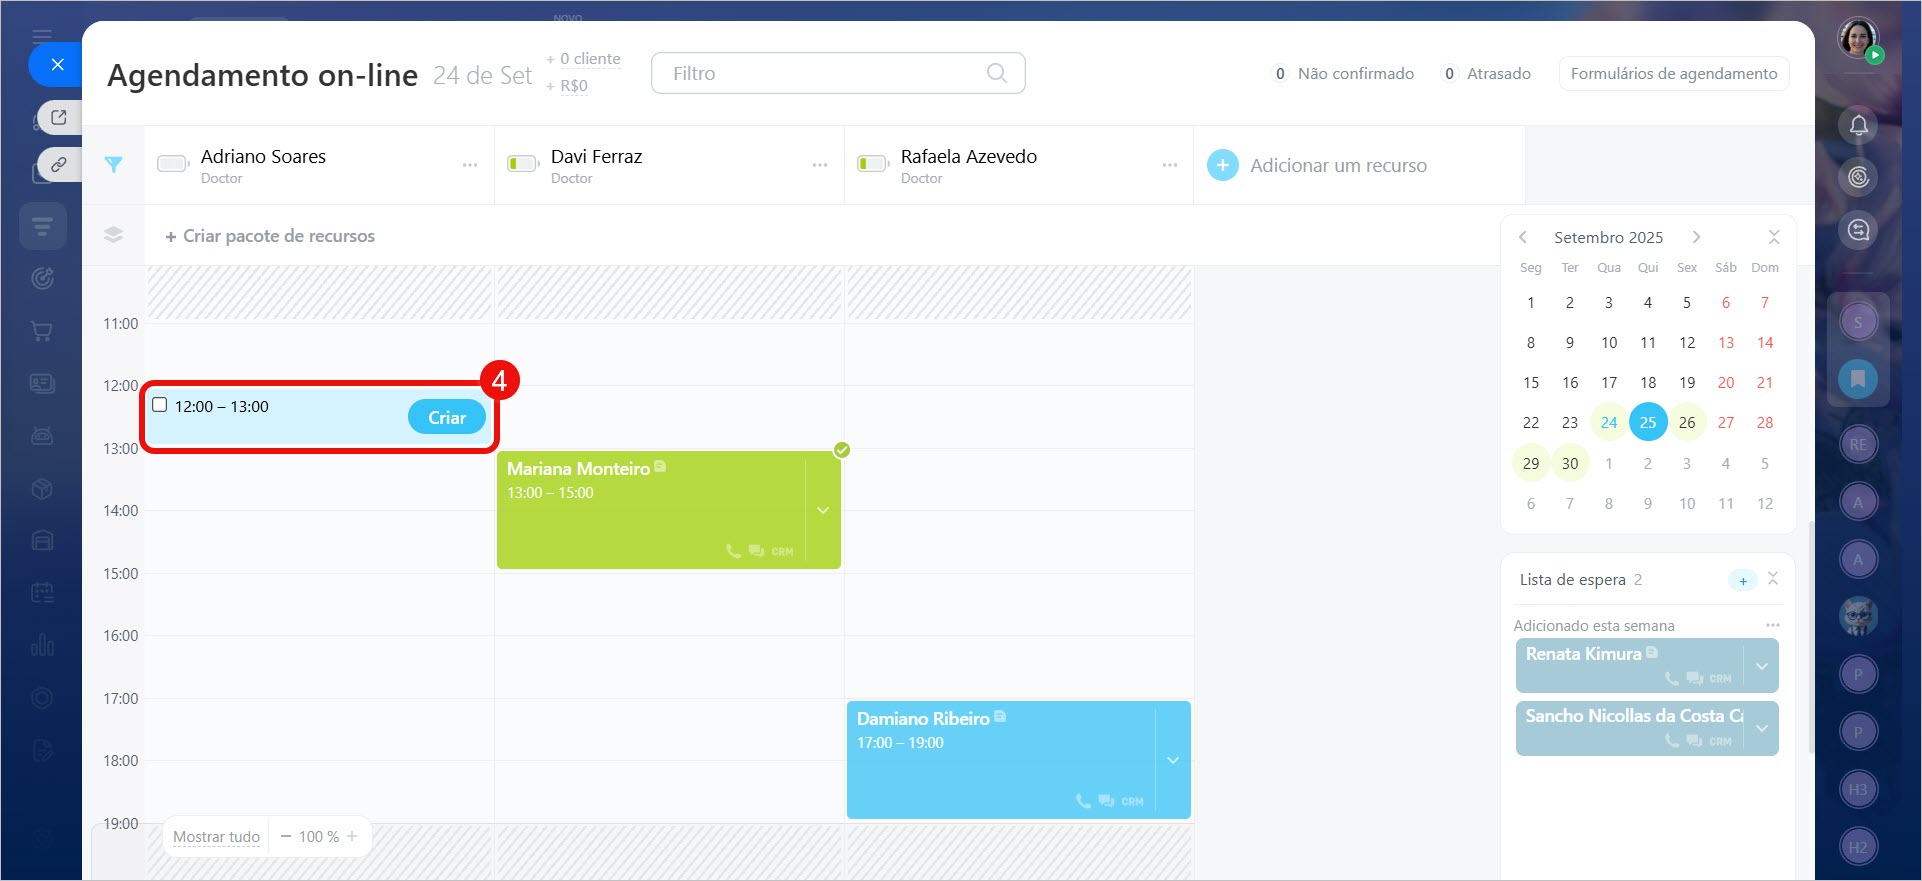
Task: Toggle Rafaela Azevedo resource indicator
Action: (872, 164)
